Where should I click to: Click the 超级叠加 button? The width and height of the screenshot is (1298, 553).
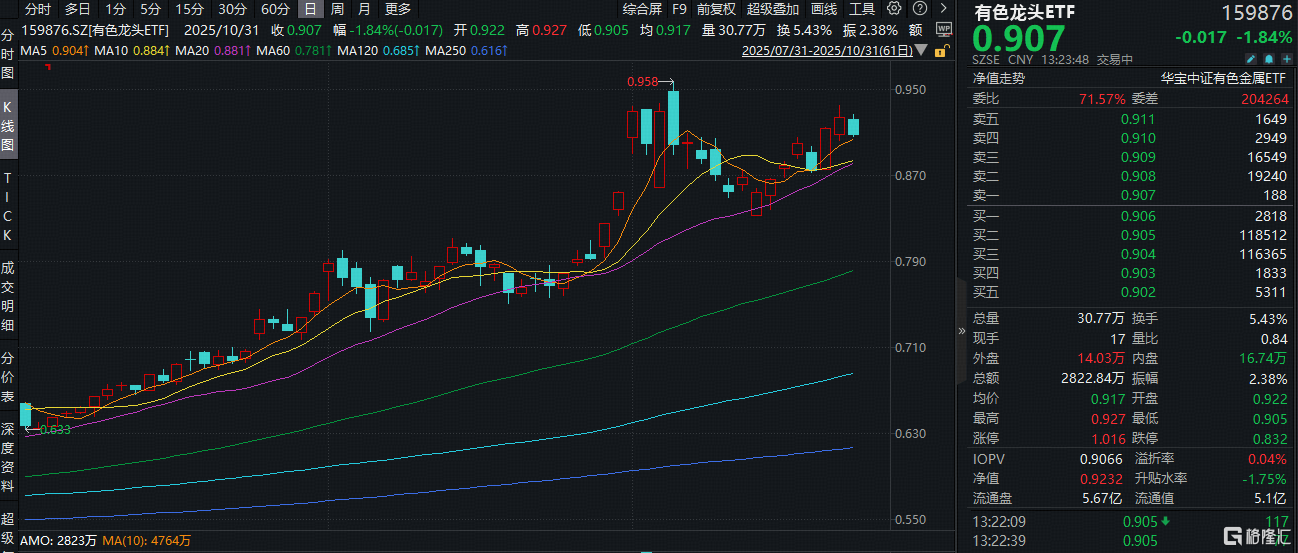click(x=773, y=9)
